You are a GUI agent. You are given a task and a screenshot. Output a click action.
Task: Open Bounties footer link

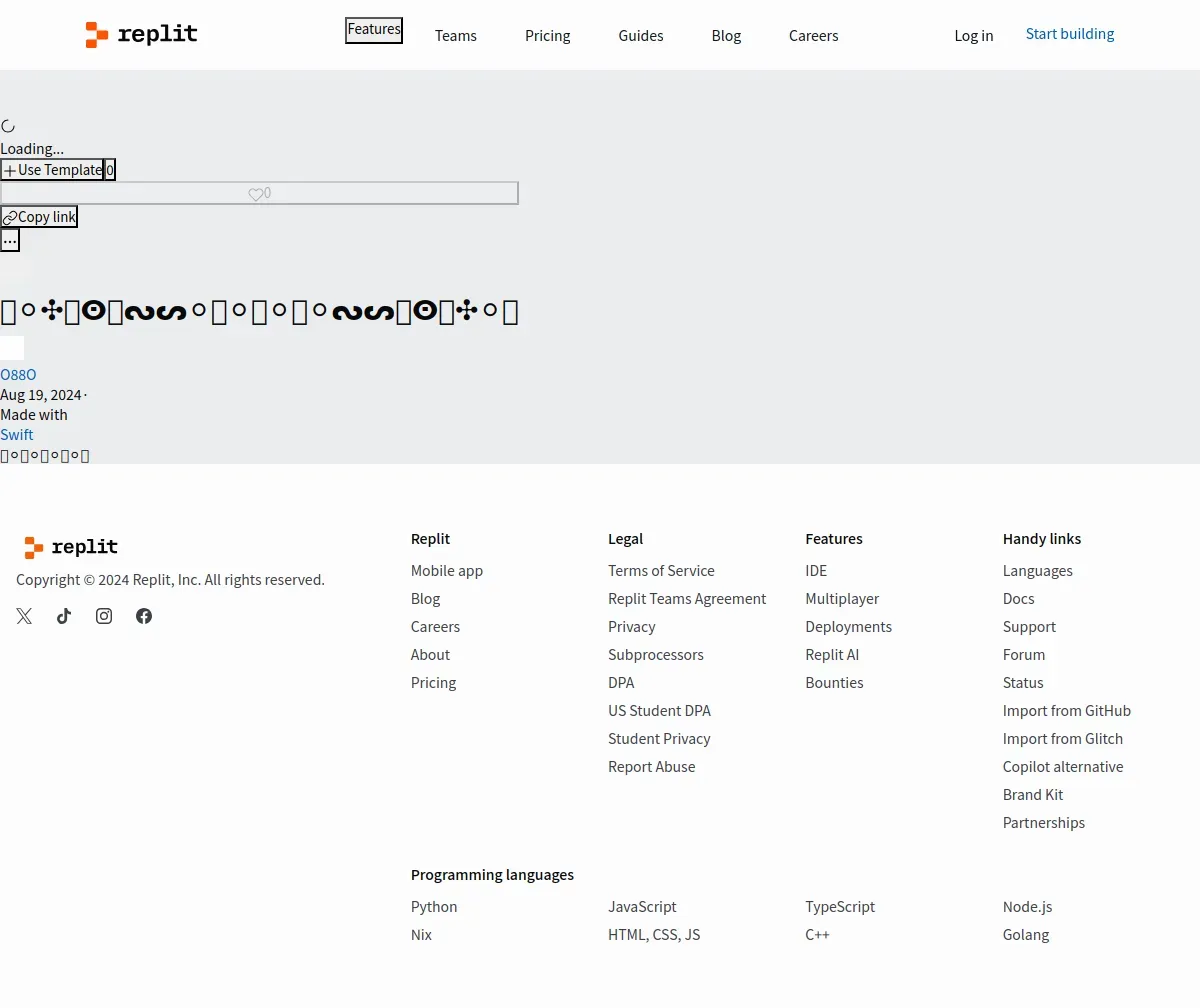tap(834, 683)
